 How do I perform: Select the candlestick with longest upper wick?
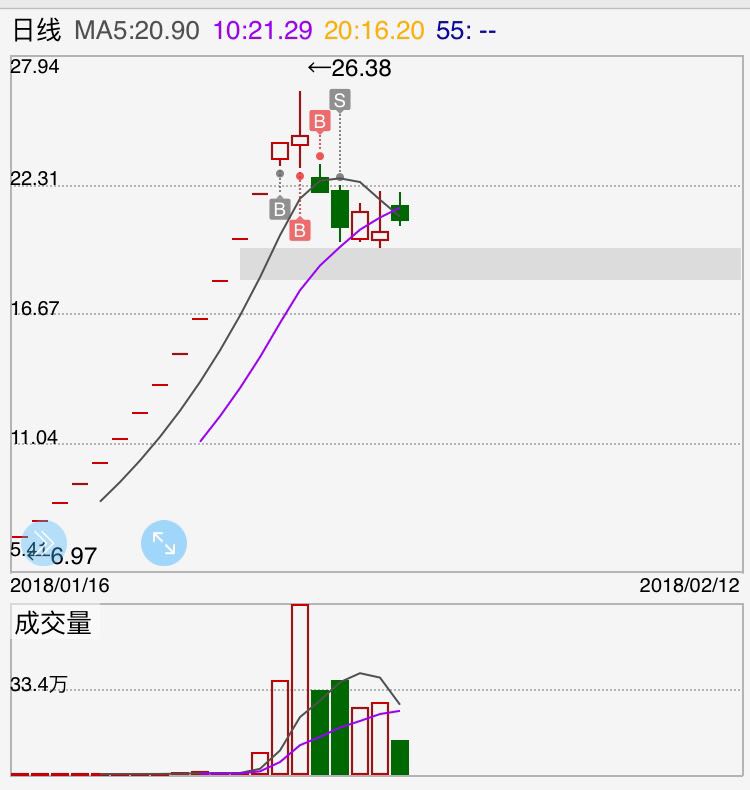pos(300,130)
